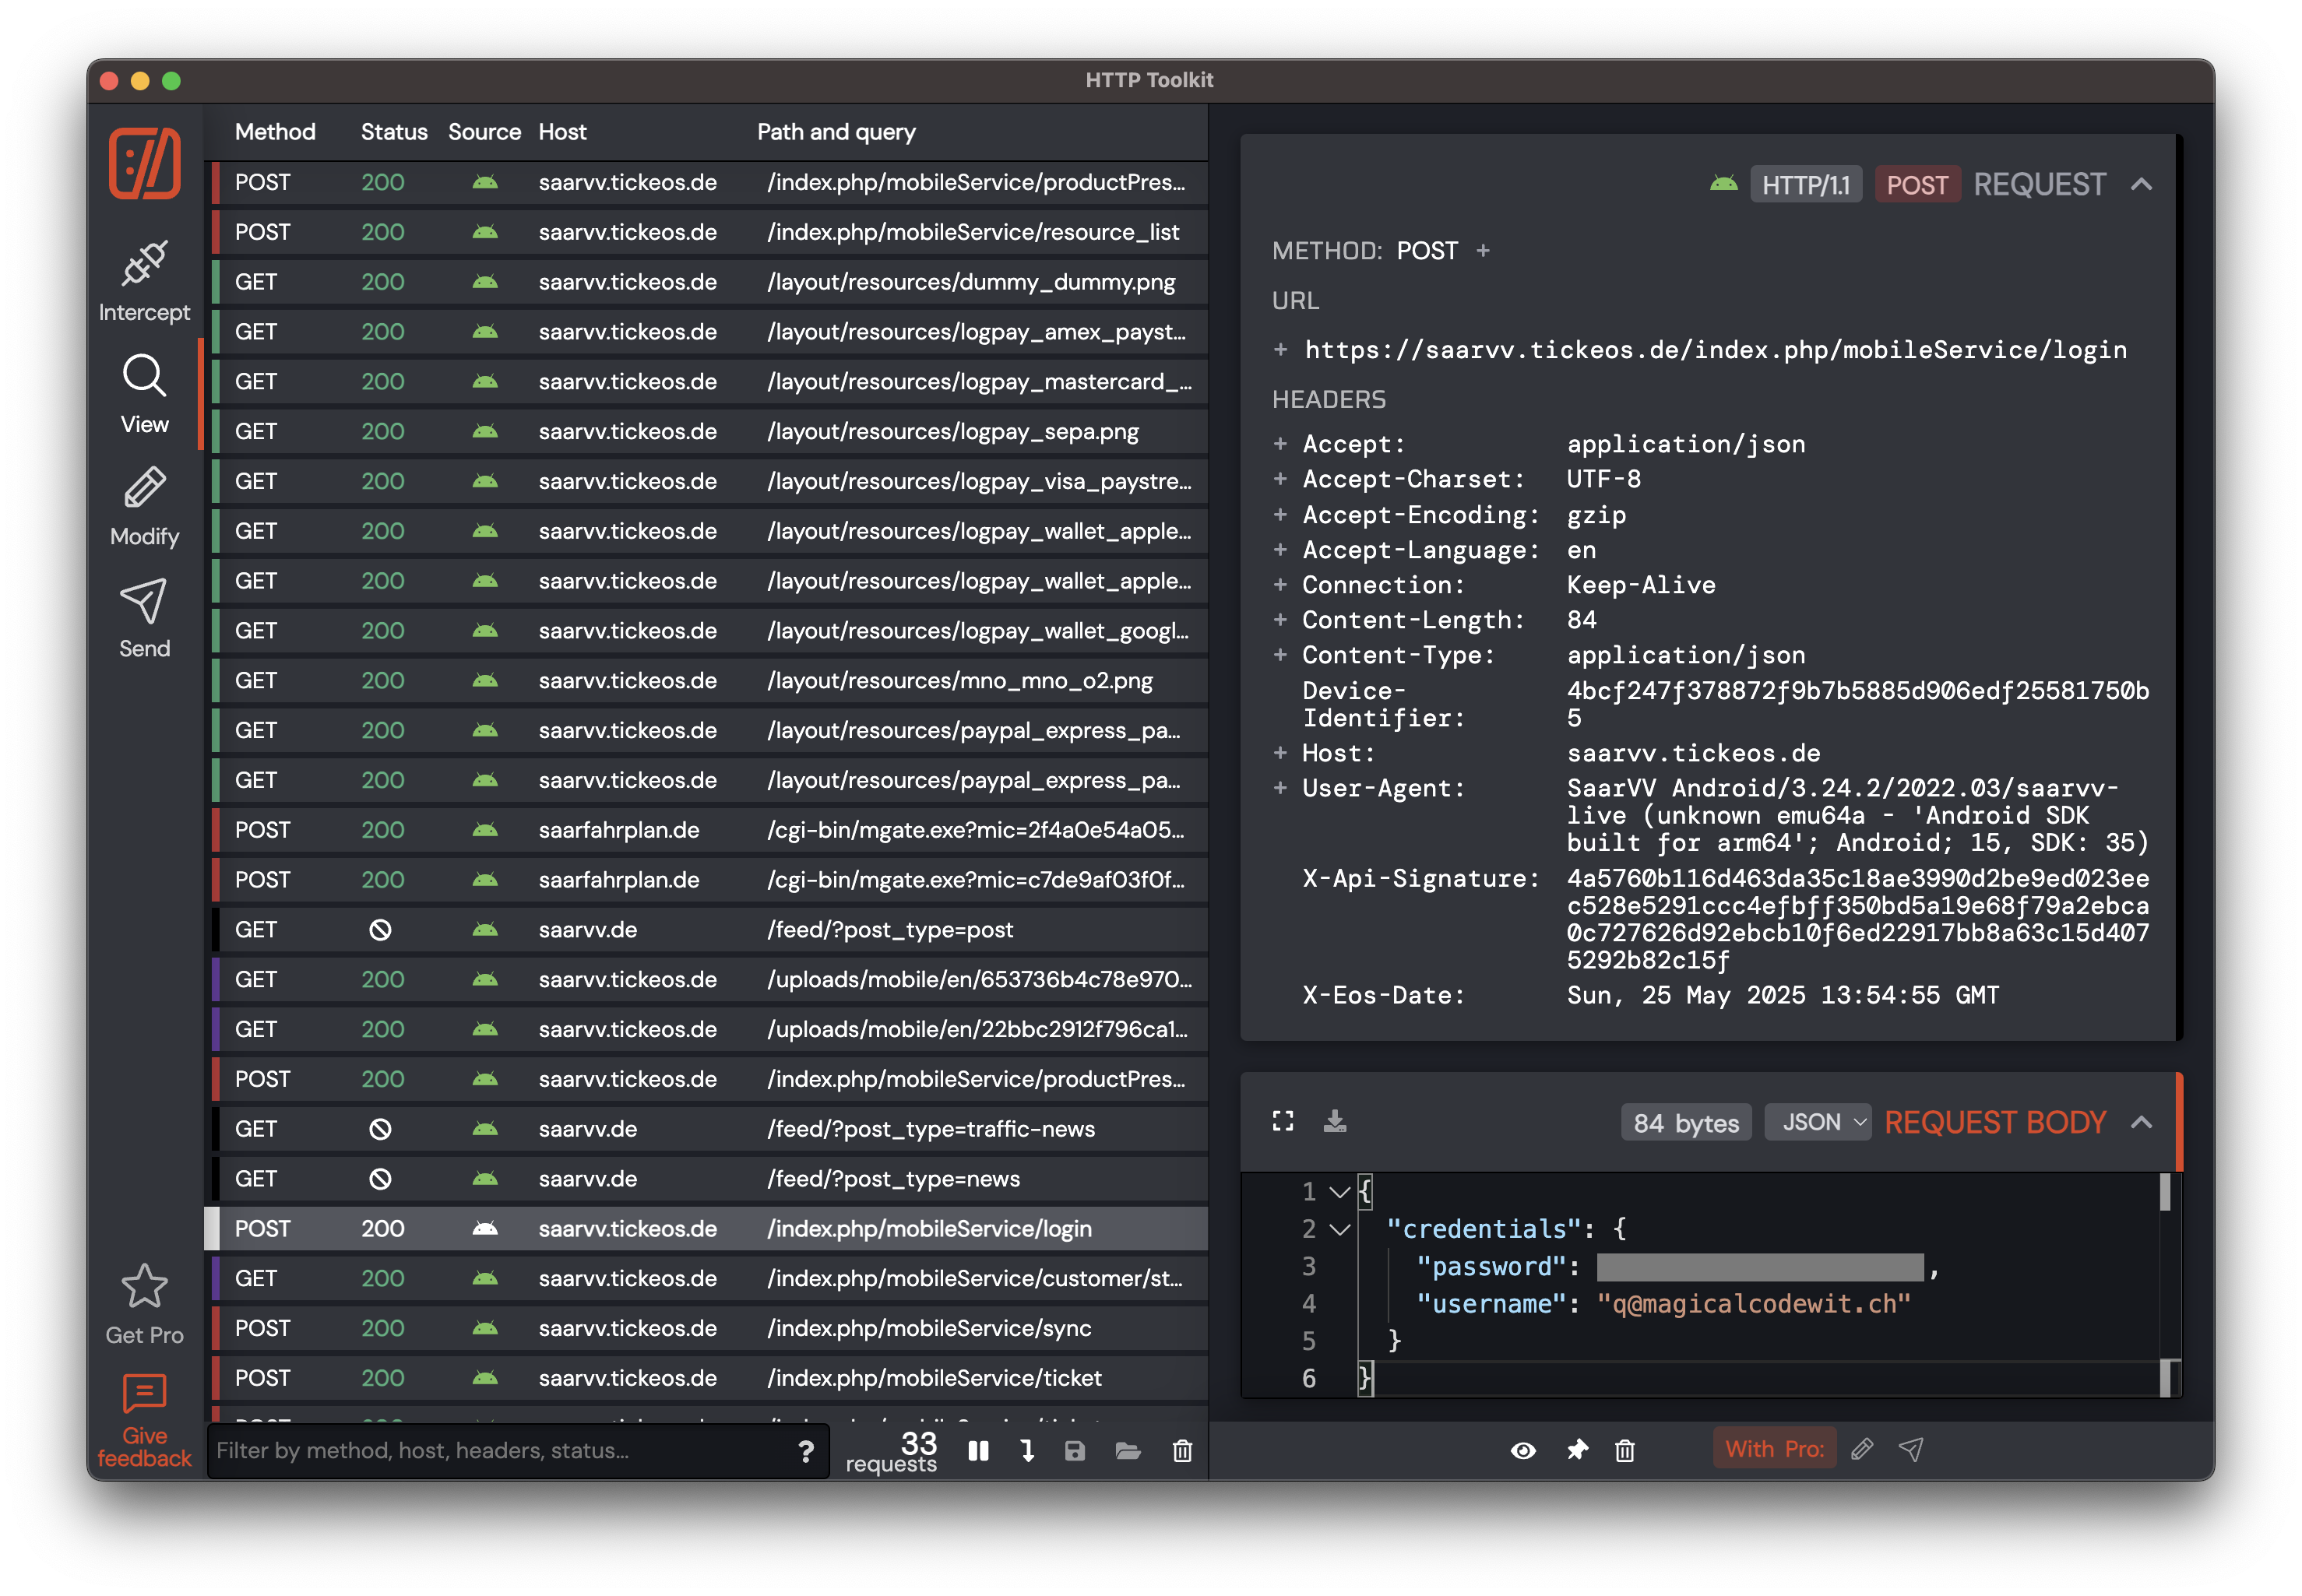Click the 84 bytes size badge
Viewport: 2302px width, 1596px height.
[x=1685, y=1122]
